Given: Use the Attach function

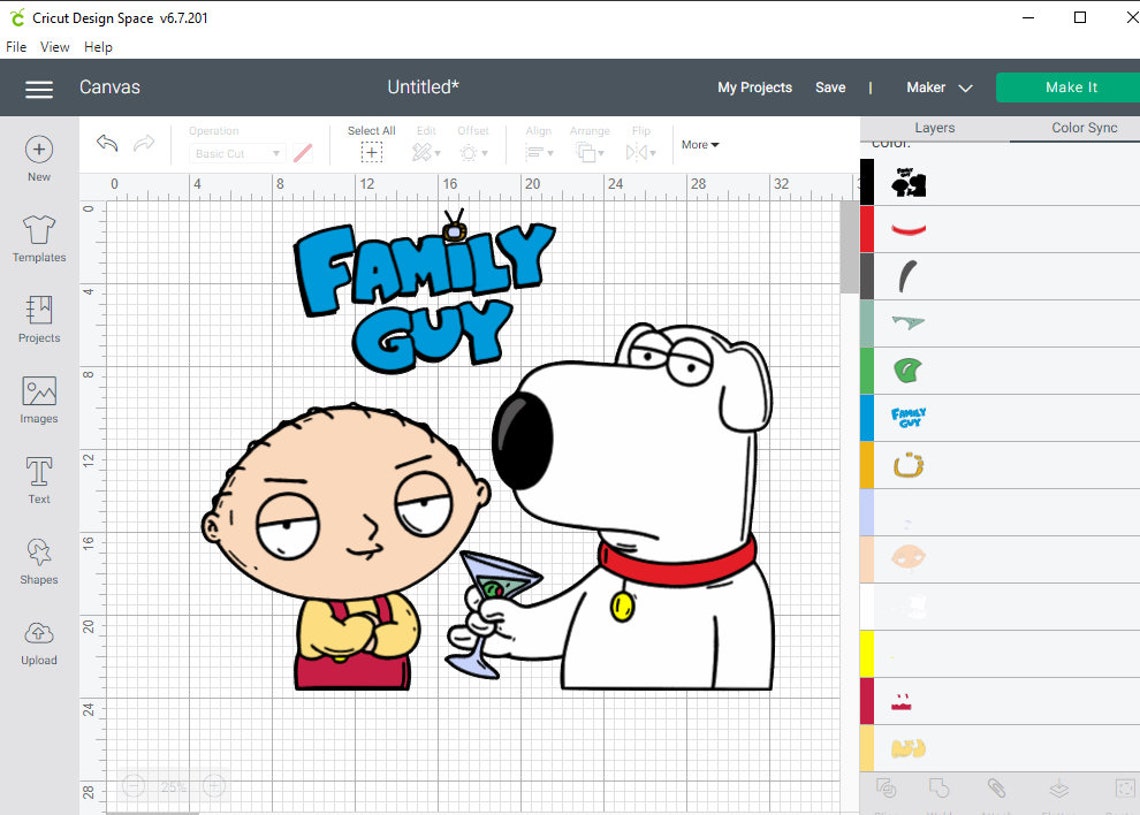Looking at the screenshot, I should (999, 790).
